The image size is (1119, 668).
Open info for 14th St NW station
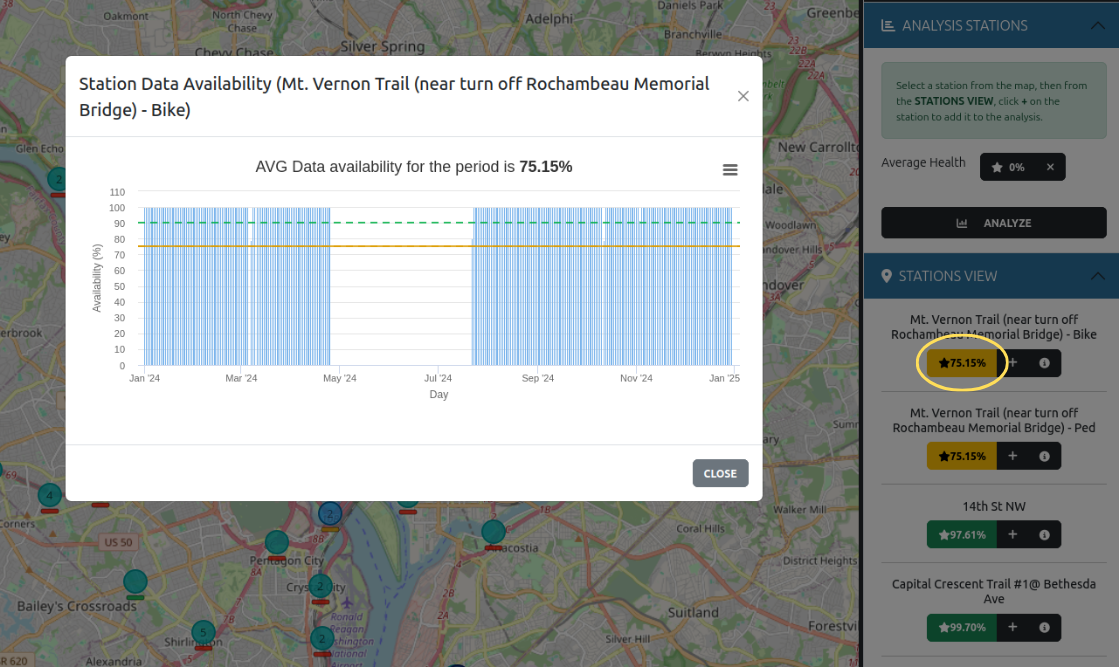1044,535
